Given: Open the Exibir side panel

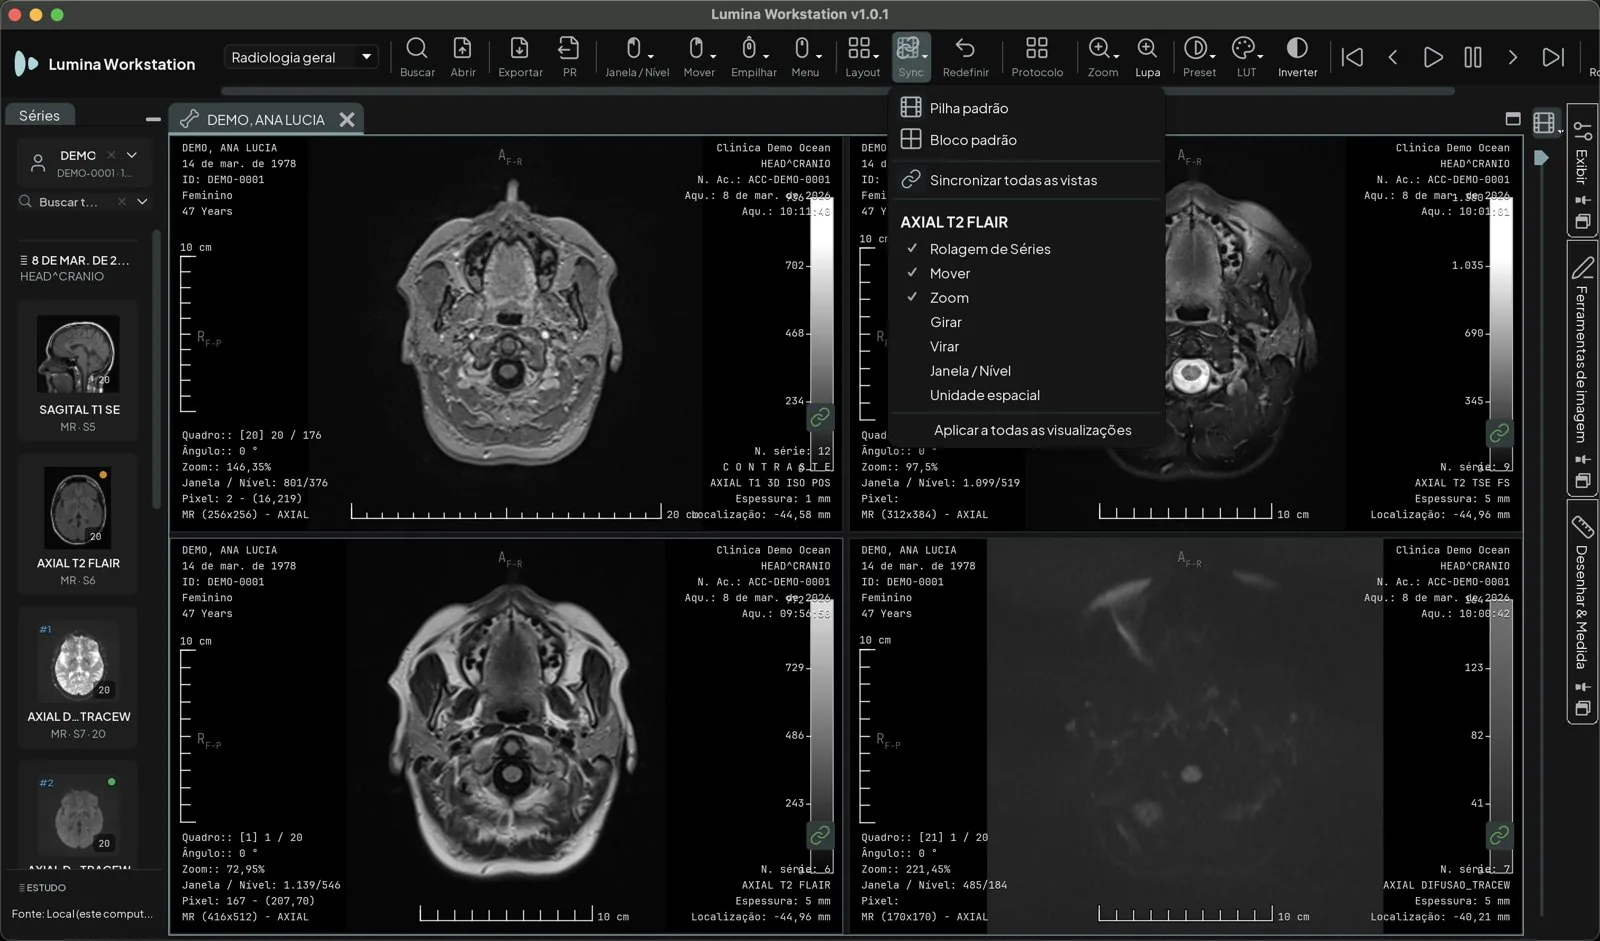Looking at the screenshot, I should coord(1581,170).
